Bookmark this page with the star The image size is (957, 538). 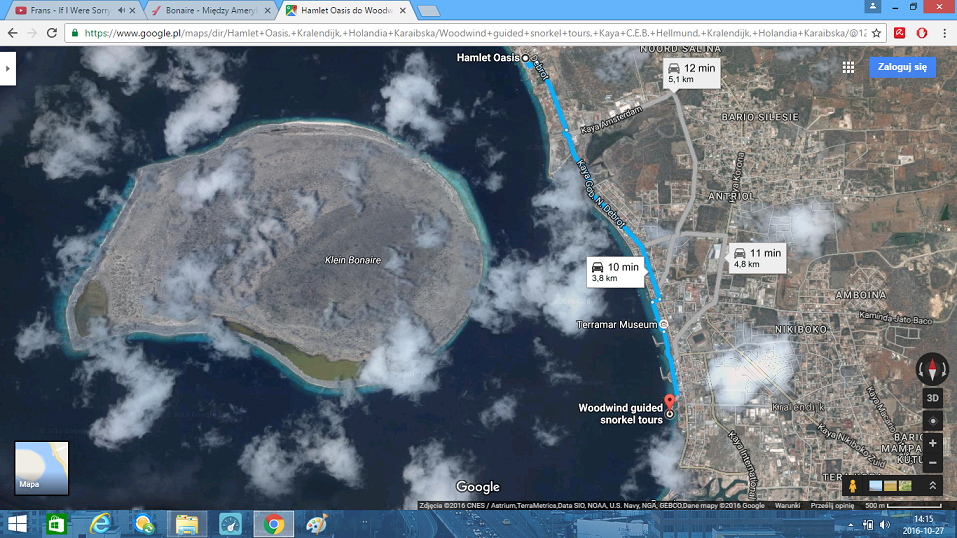pyautogui.click(x=876, y=33)
